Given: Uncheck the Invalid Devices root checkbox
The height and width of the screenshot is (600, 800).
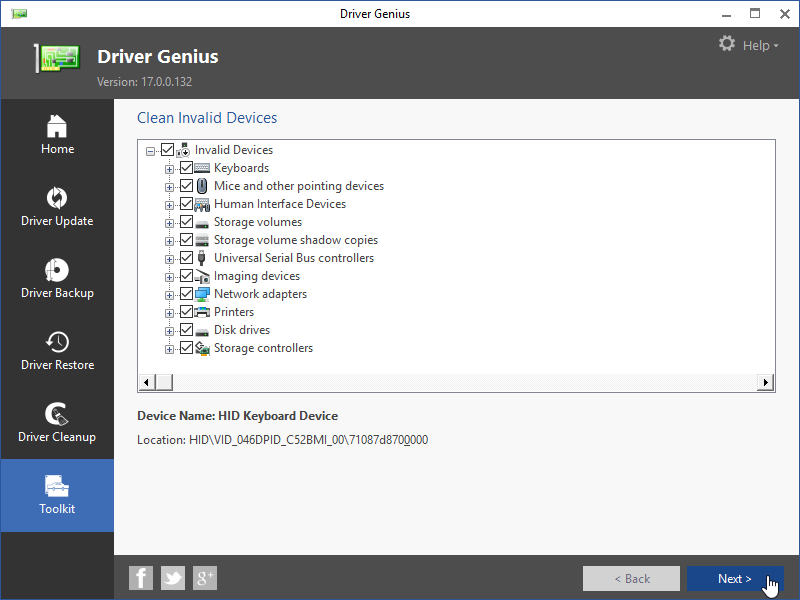Looking at the screenshot, I should pyautogui.click(x=167, y=149).
